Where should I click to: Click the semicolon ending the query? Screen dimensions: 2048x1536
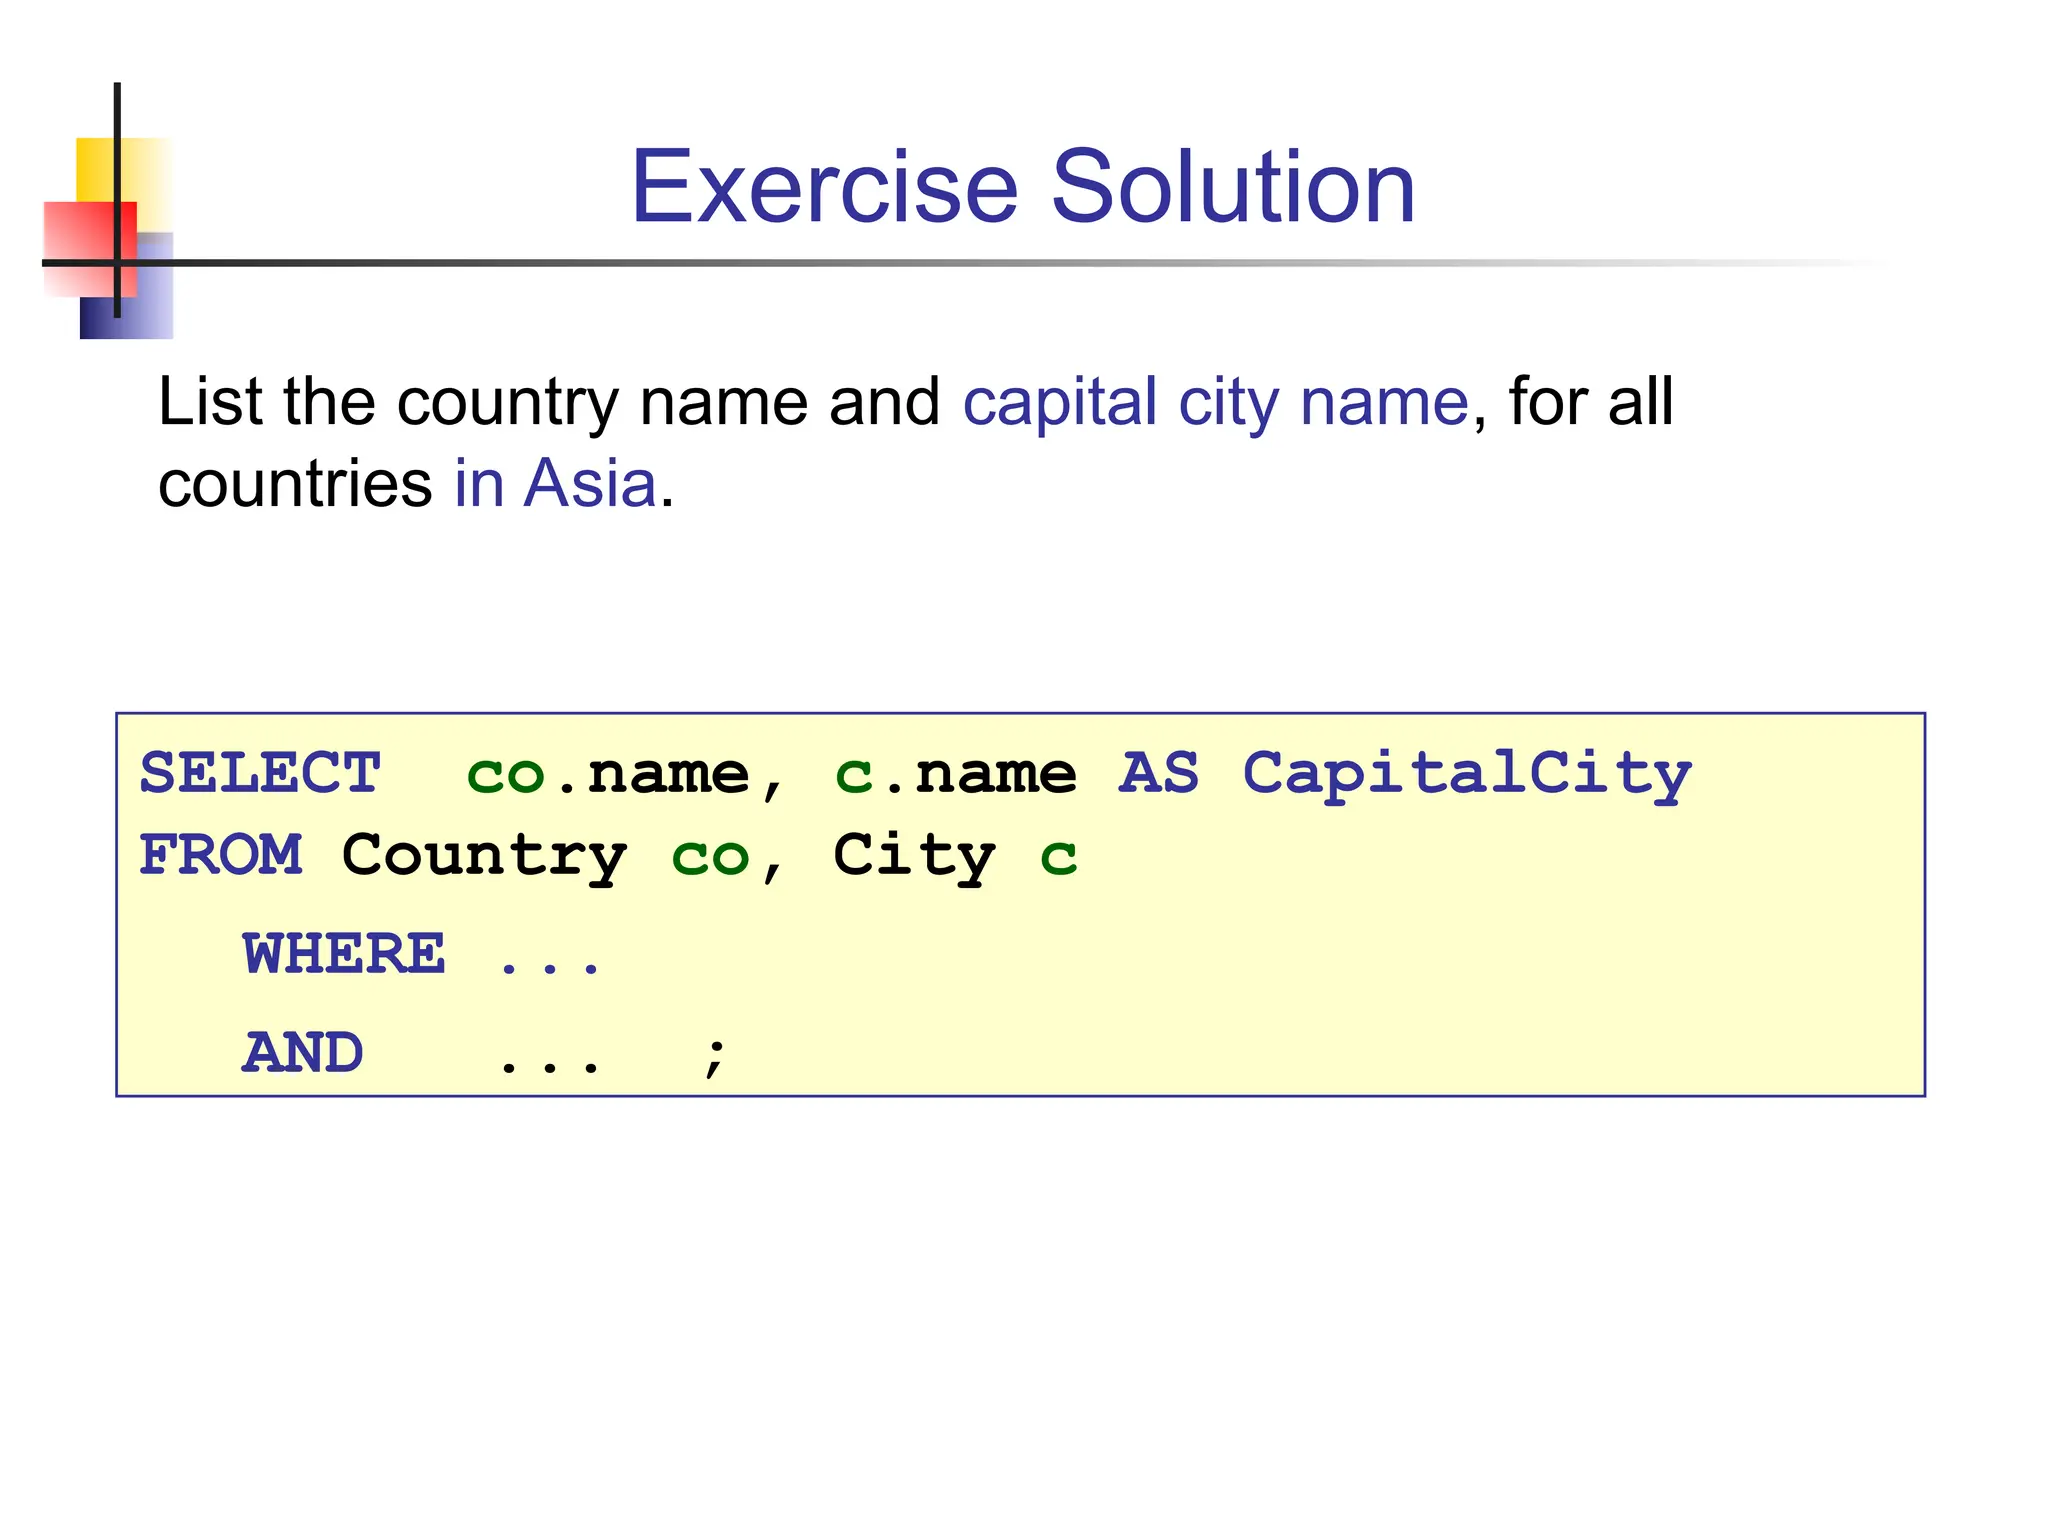coord(714,1056)
